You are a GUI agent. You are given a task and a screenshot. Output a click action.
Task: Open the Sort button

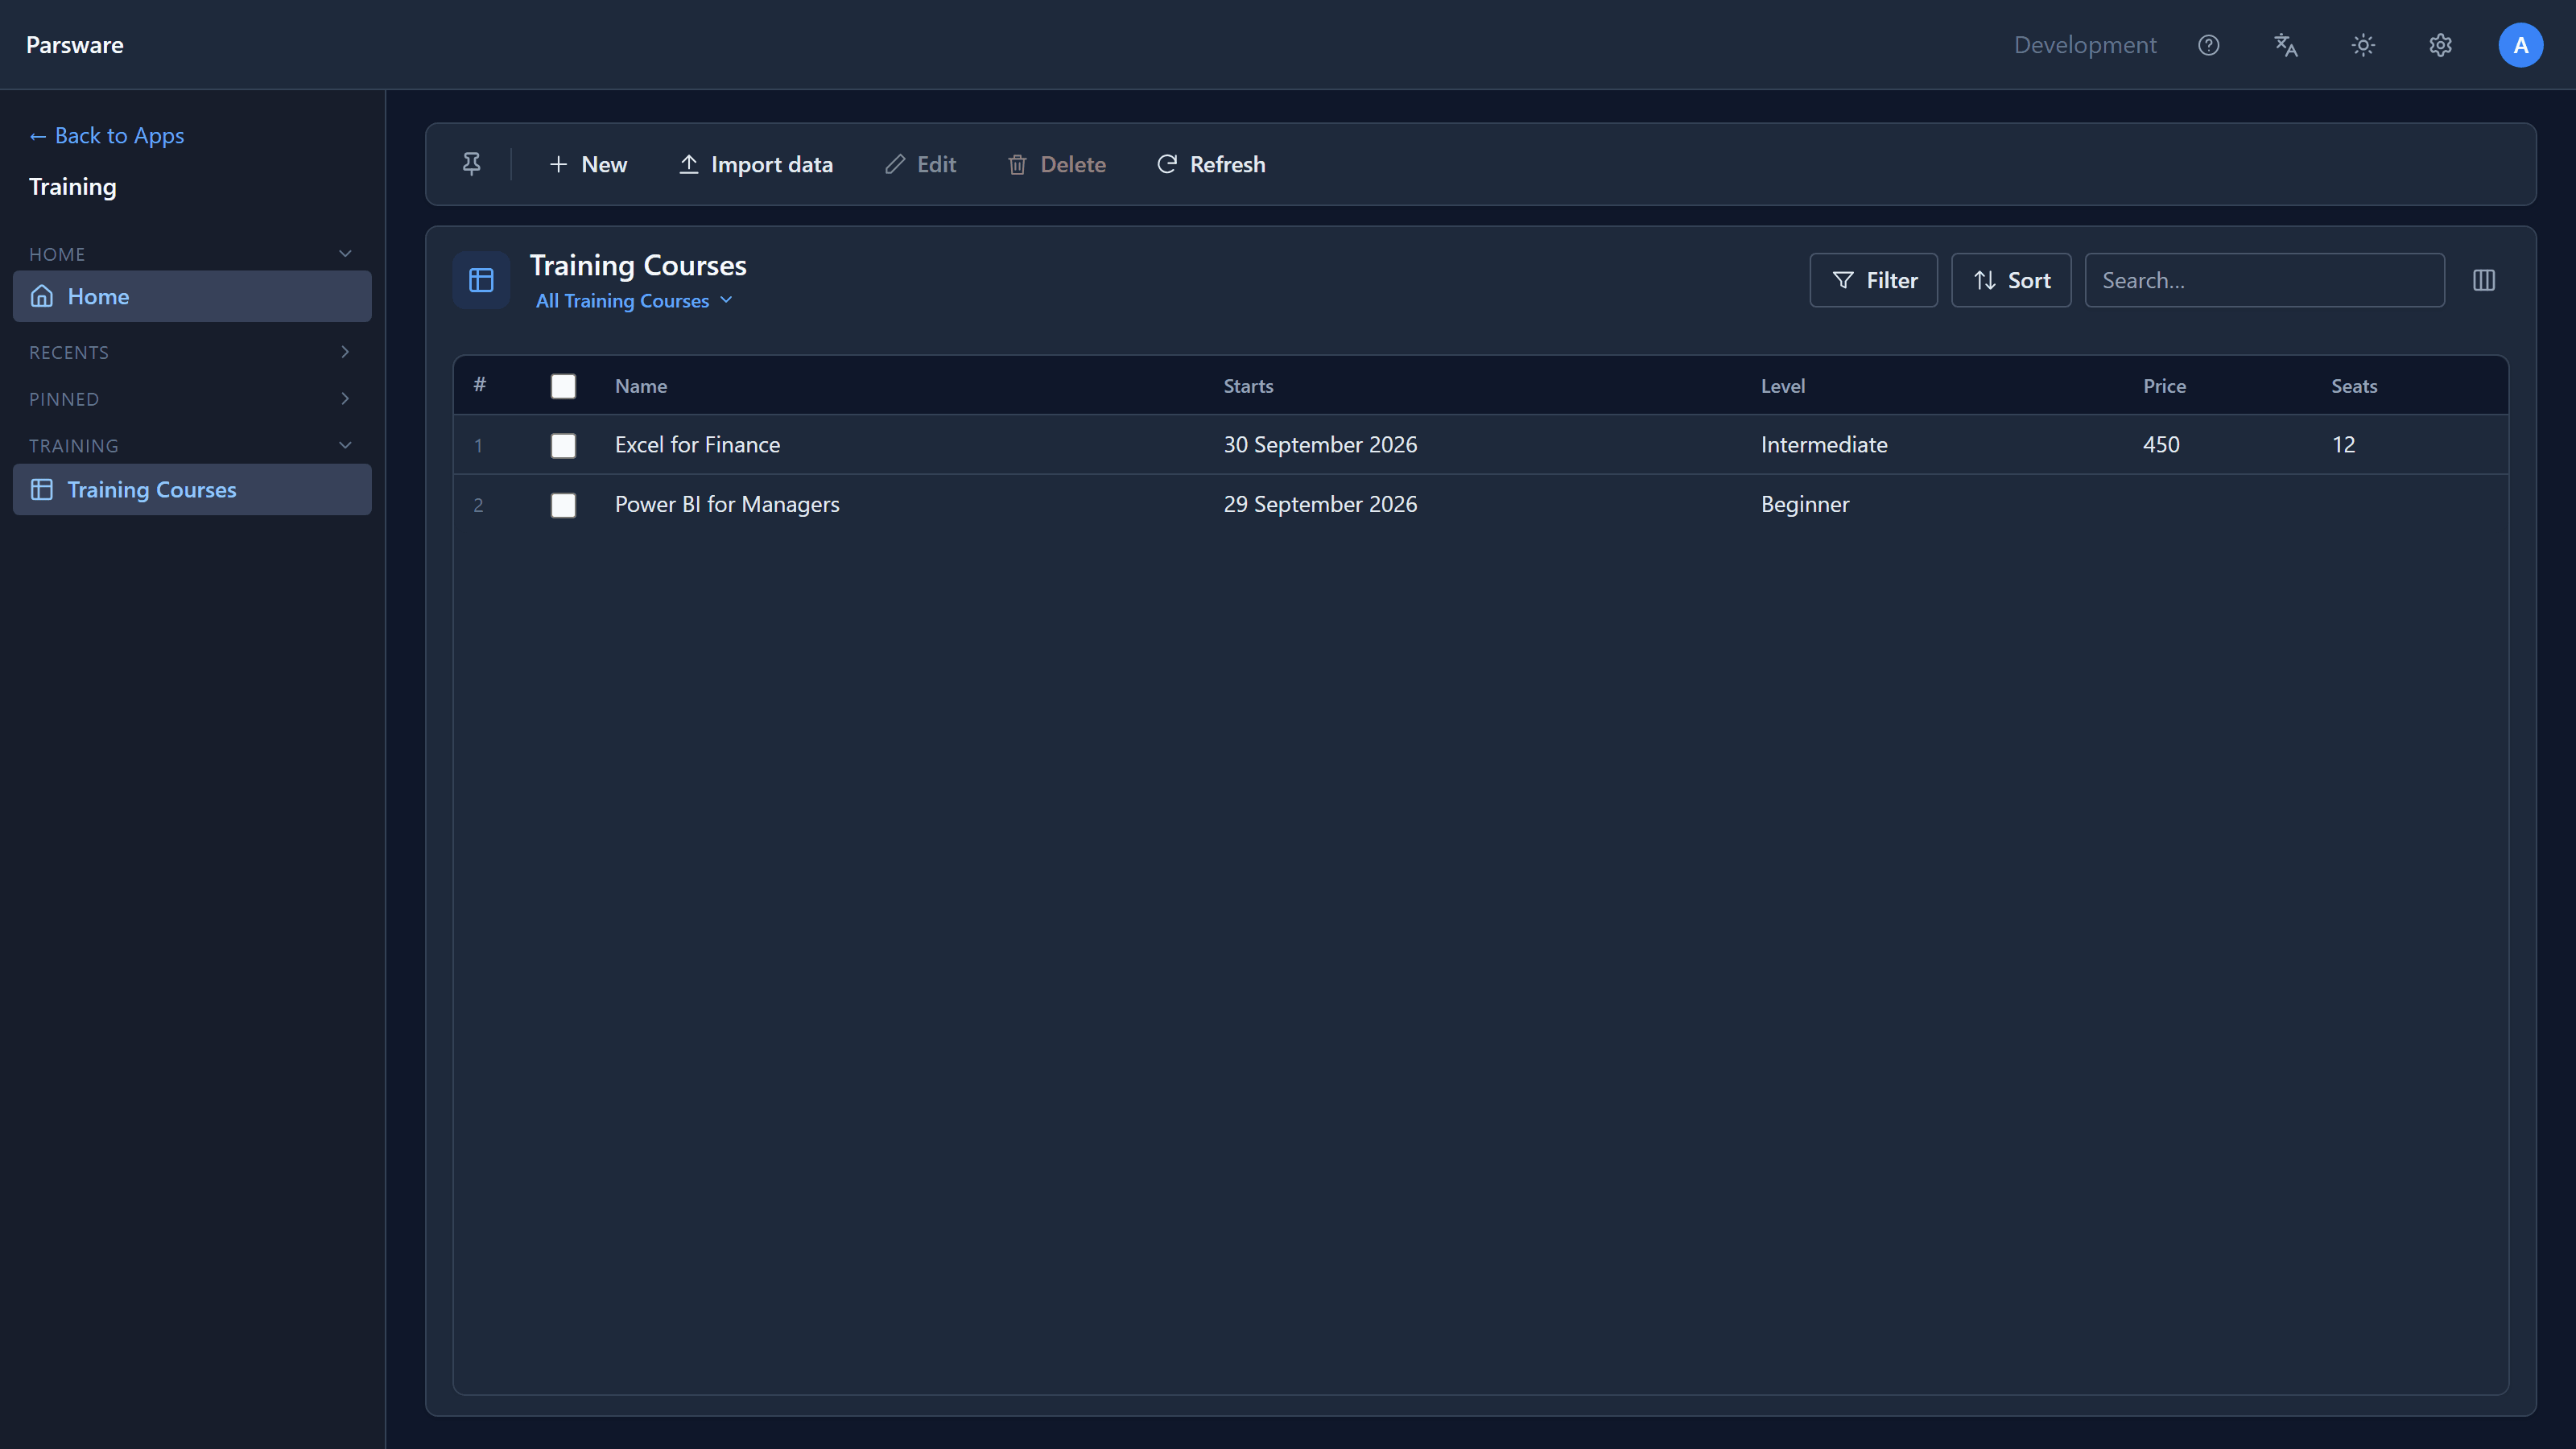(x=2011, y=280)
